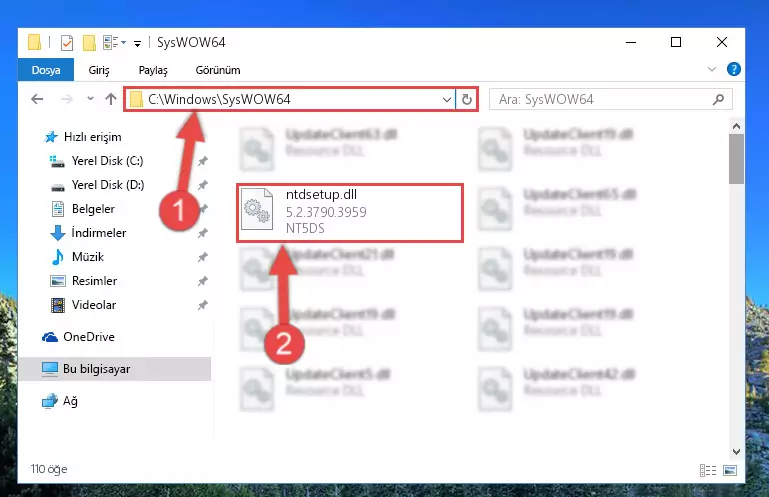The height and width of the screenshot is (497, 769).
Task: Click pin icon next to Resimler
Action: click(203, 281)
